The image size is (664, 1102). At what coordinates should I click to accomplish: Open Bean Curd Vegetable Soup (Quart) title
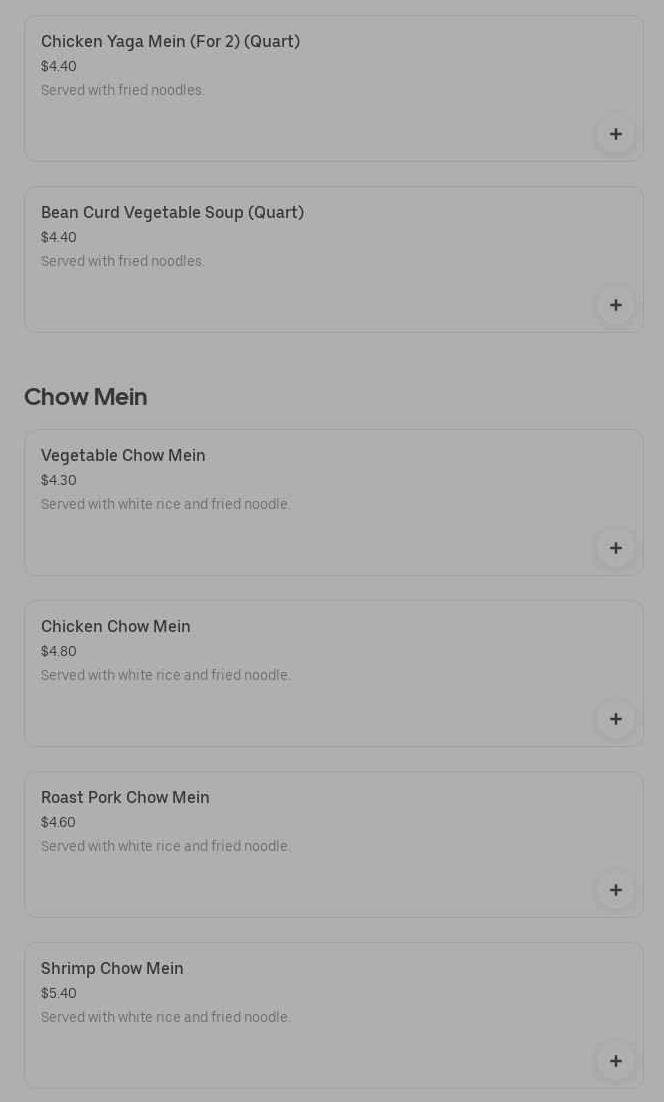(x=172, y=213)
